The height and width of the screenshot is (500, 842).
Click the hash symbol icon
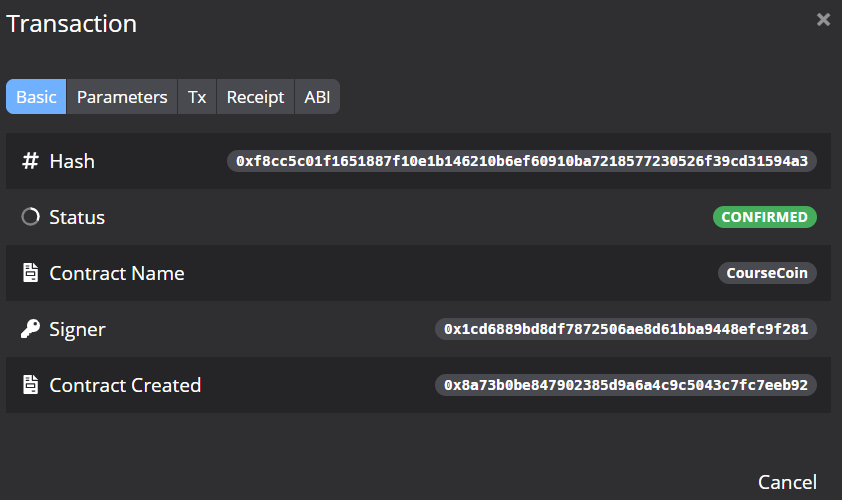pos(30,161)
